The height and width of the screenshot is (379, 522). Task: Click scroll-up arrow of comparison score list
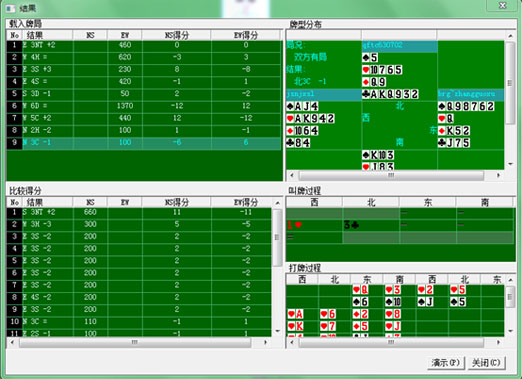point(277,203)
